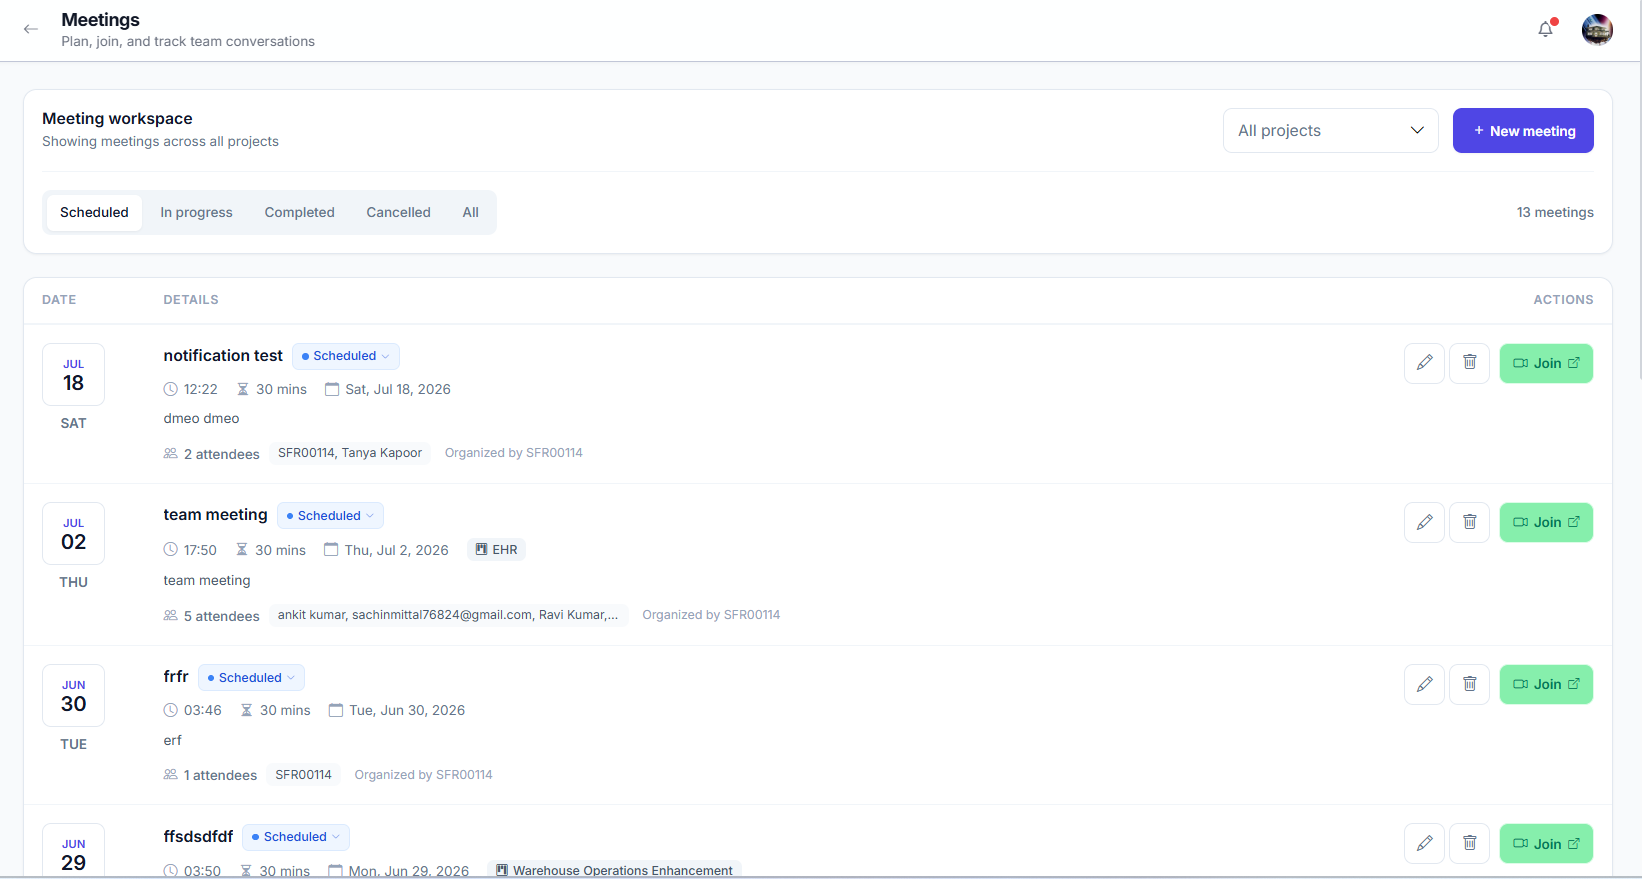Delete the team meeting entry
The width and height of the screenshot is (1642, 879).
[1470, 522]
